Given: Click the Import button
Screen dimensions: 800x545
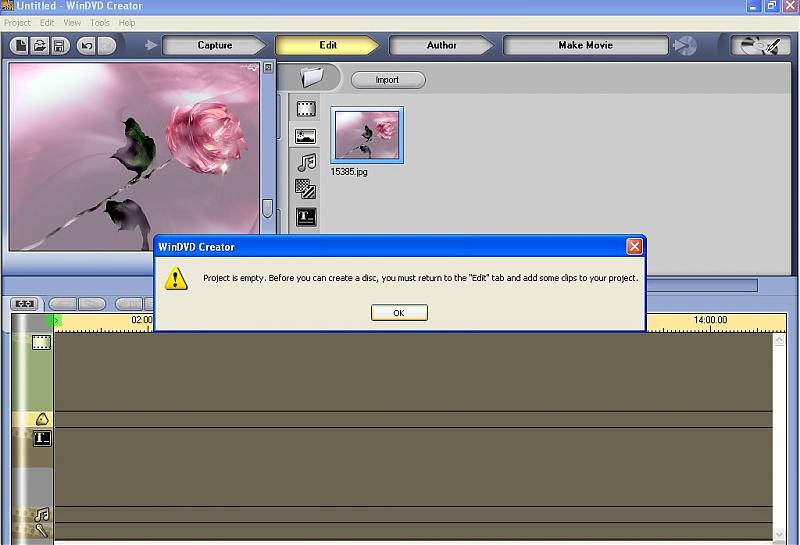Looking at the screenshot, I should click(388, 80).
